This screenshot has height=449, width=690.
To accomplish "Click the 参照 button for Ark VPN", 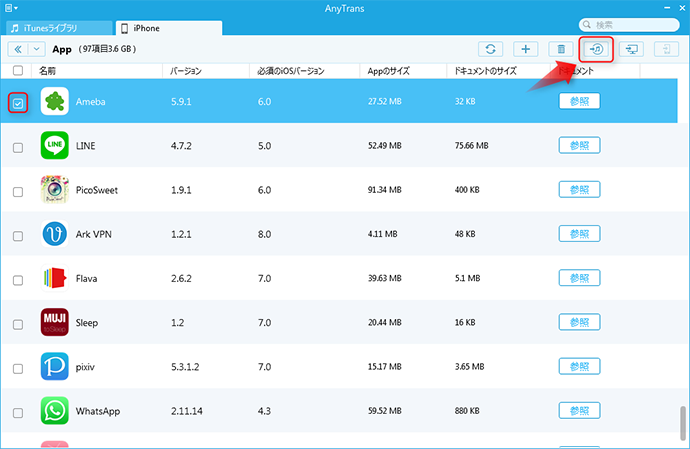I will click(x=580, y=234).
